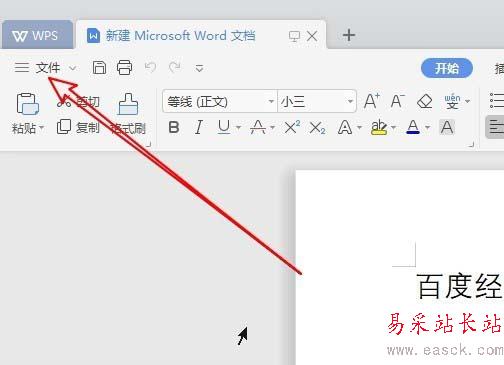Expand the 粘贴 dropdown arrow

pyautogui.click(x=42, y=128)
